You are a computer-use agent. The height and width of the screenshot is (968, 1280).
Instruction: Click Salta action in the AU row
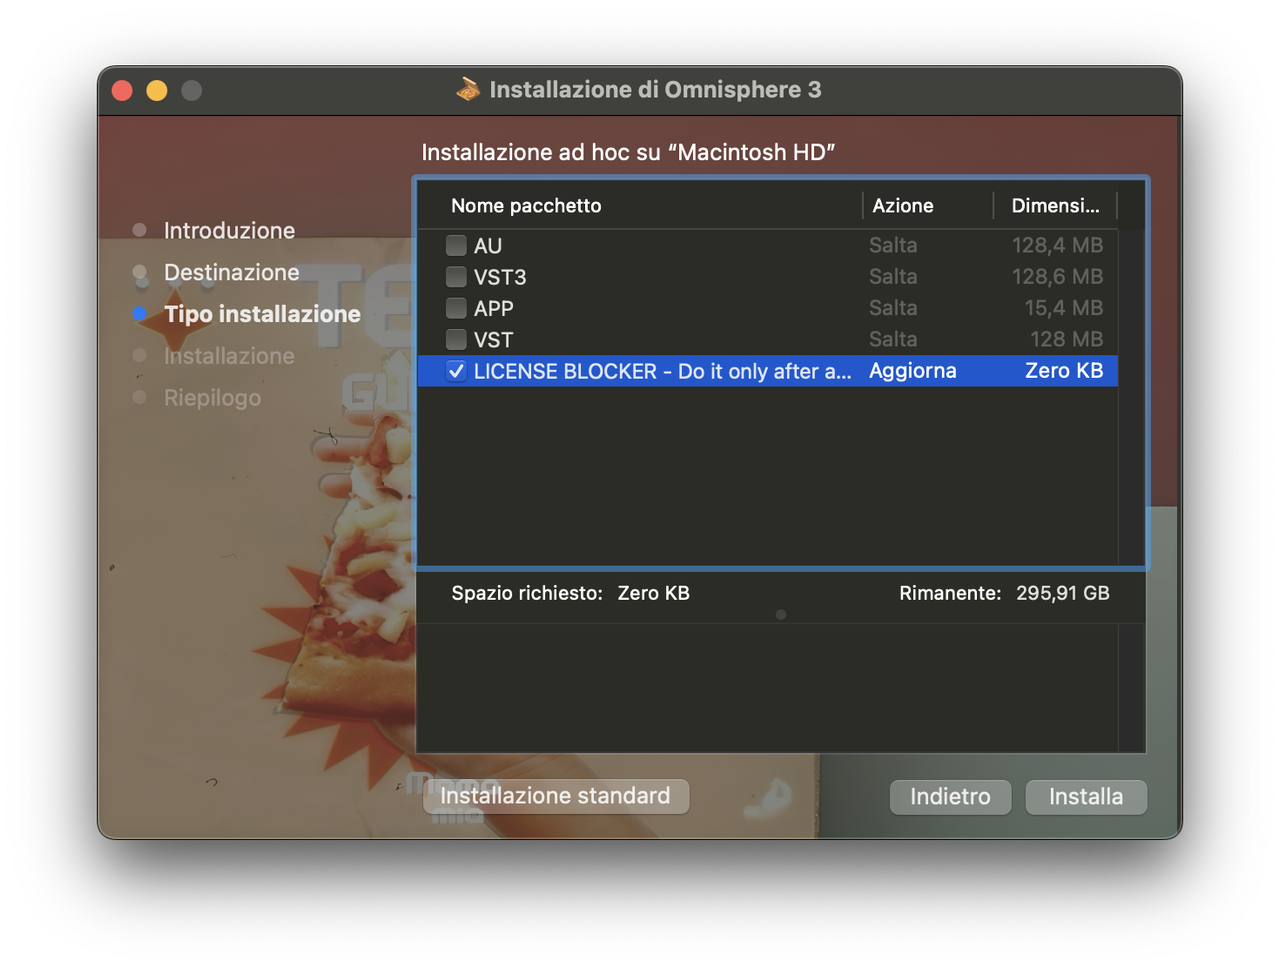(x=893, y=245)
